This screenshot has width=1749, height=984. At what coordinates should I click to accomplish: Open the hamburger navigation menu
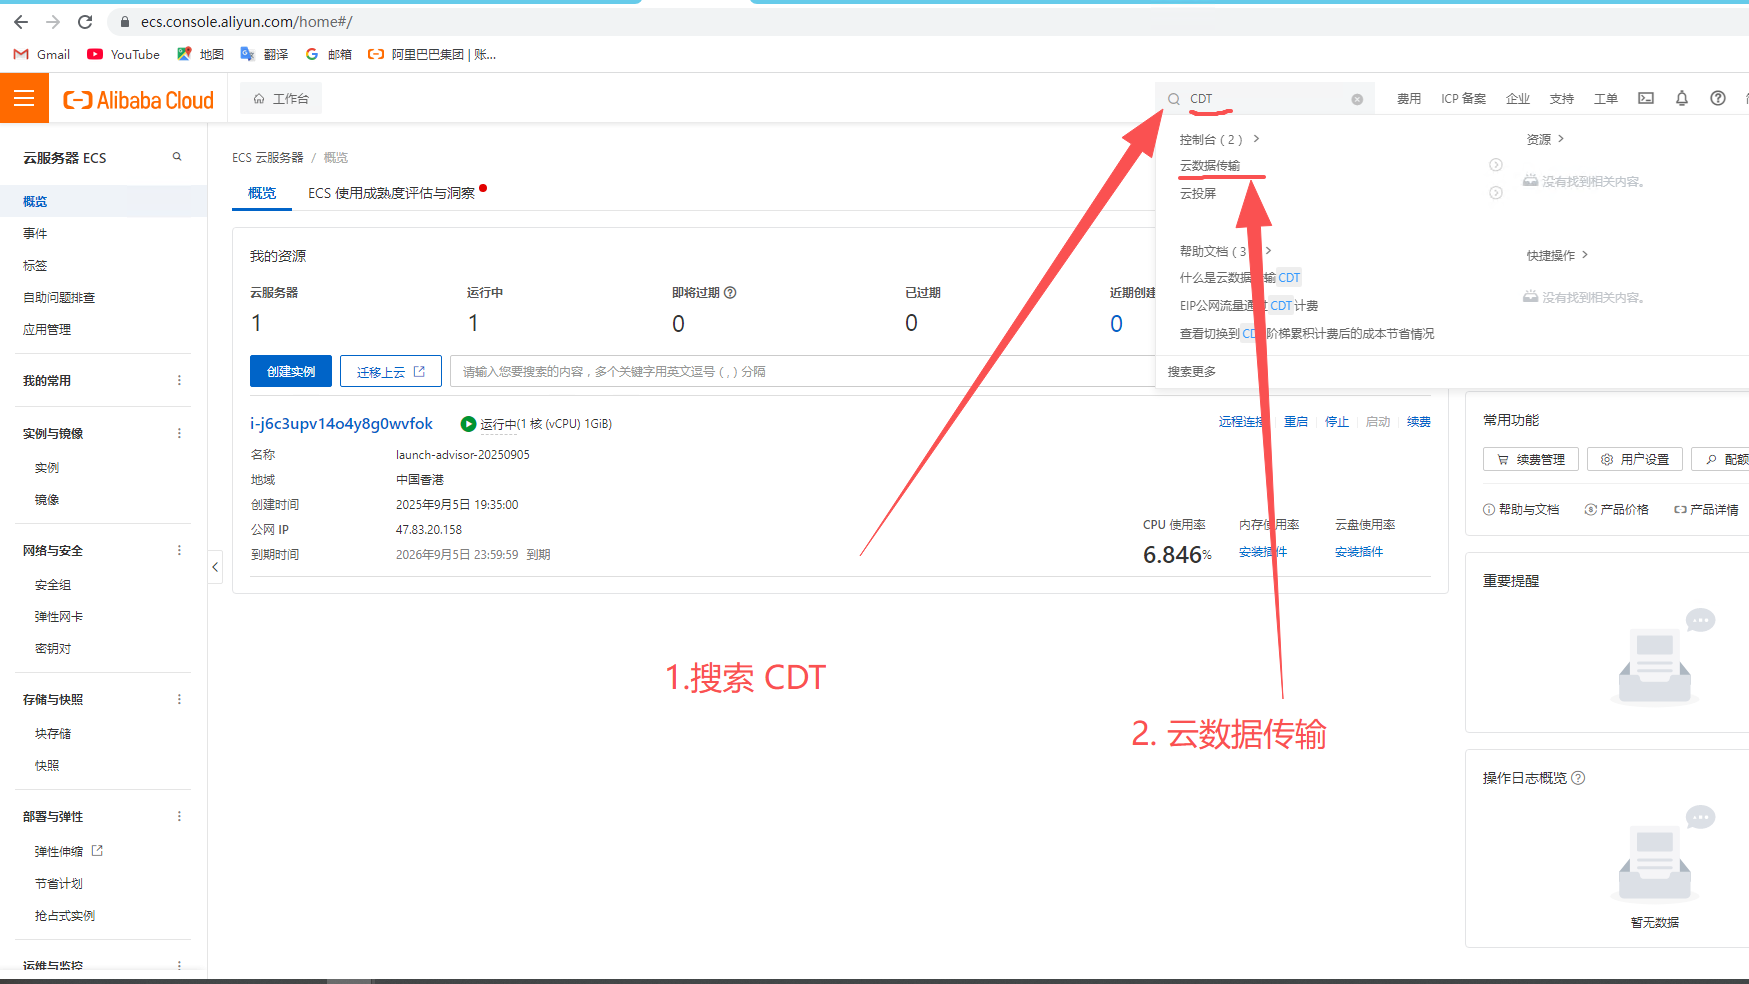tap(24, 98)
